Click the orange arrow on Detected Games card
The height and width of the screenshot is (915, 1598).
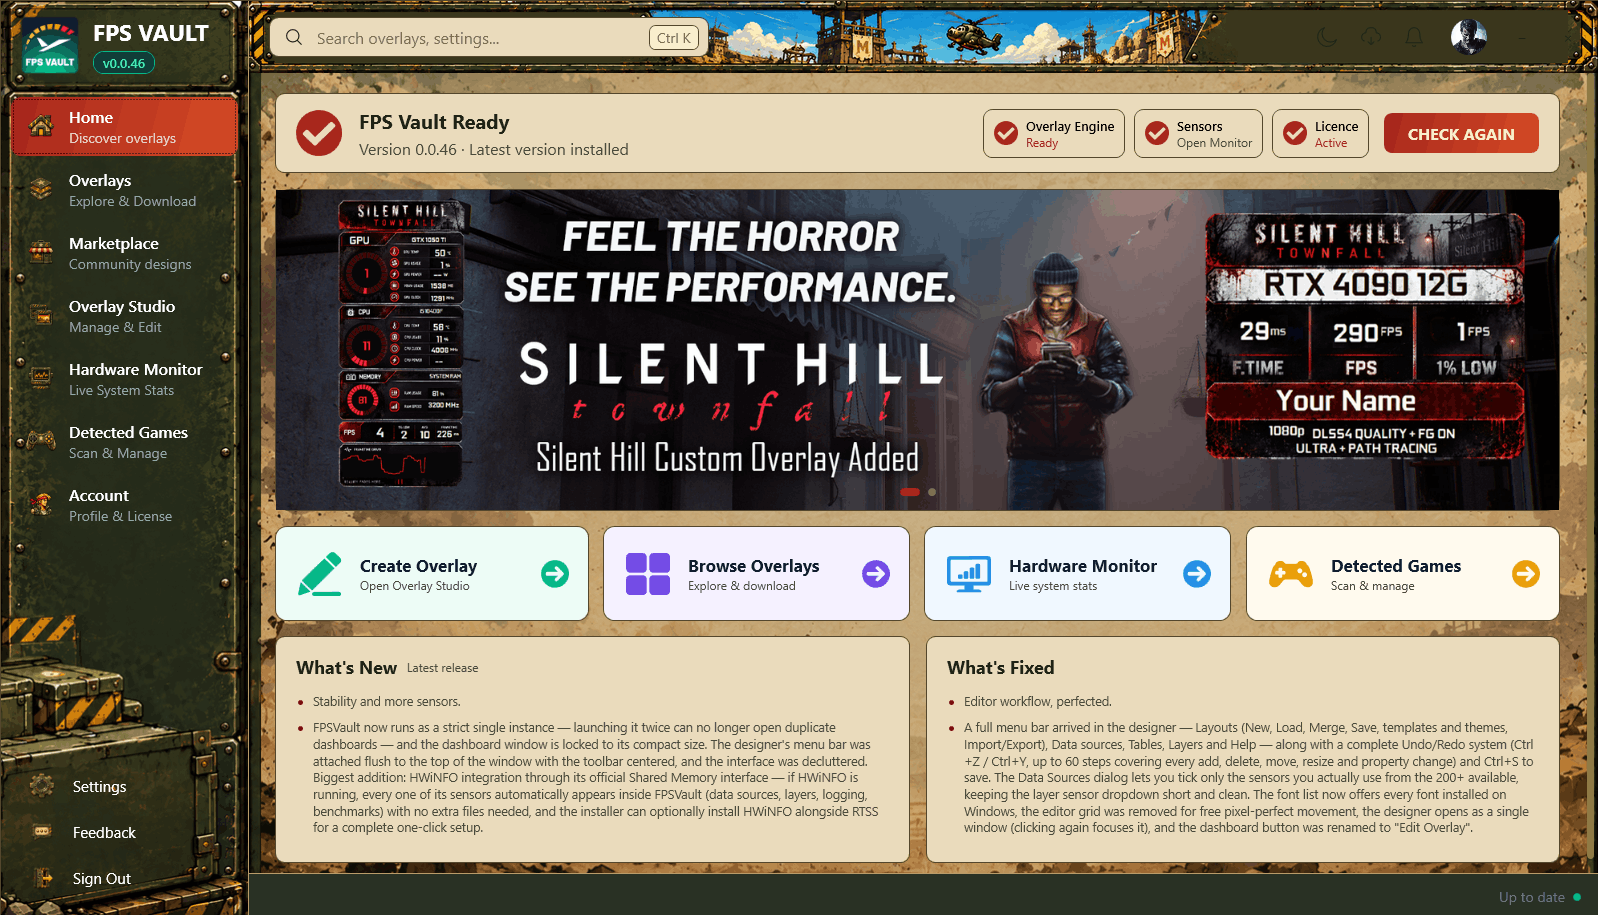(1526, 574)
